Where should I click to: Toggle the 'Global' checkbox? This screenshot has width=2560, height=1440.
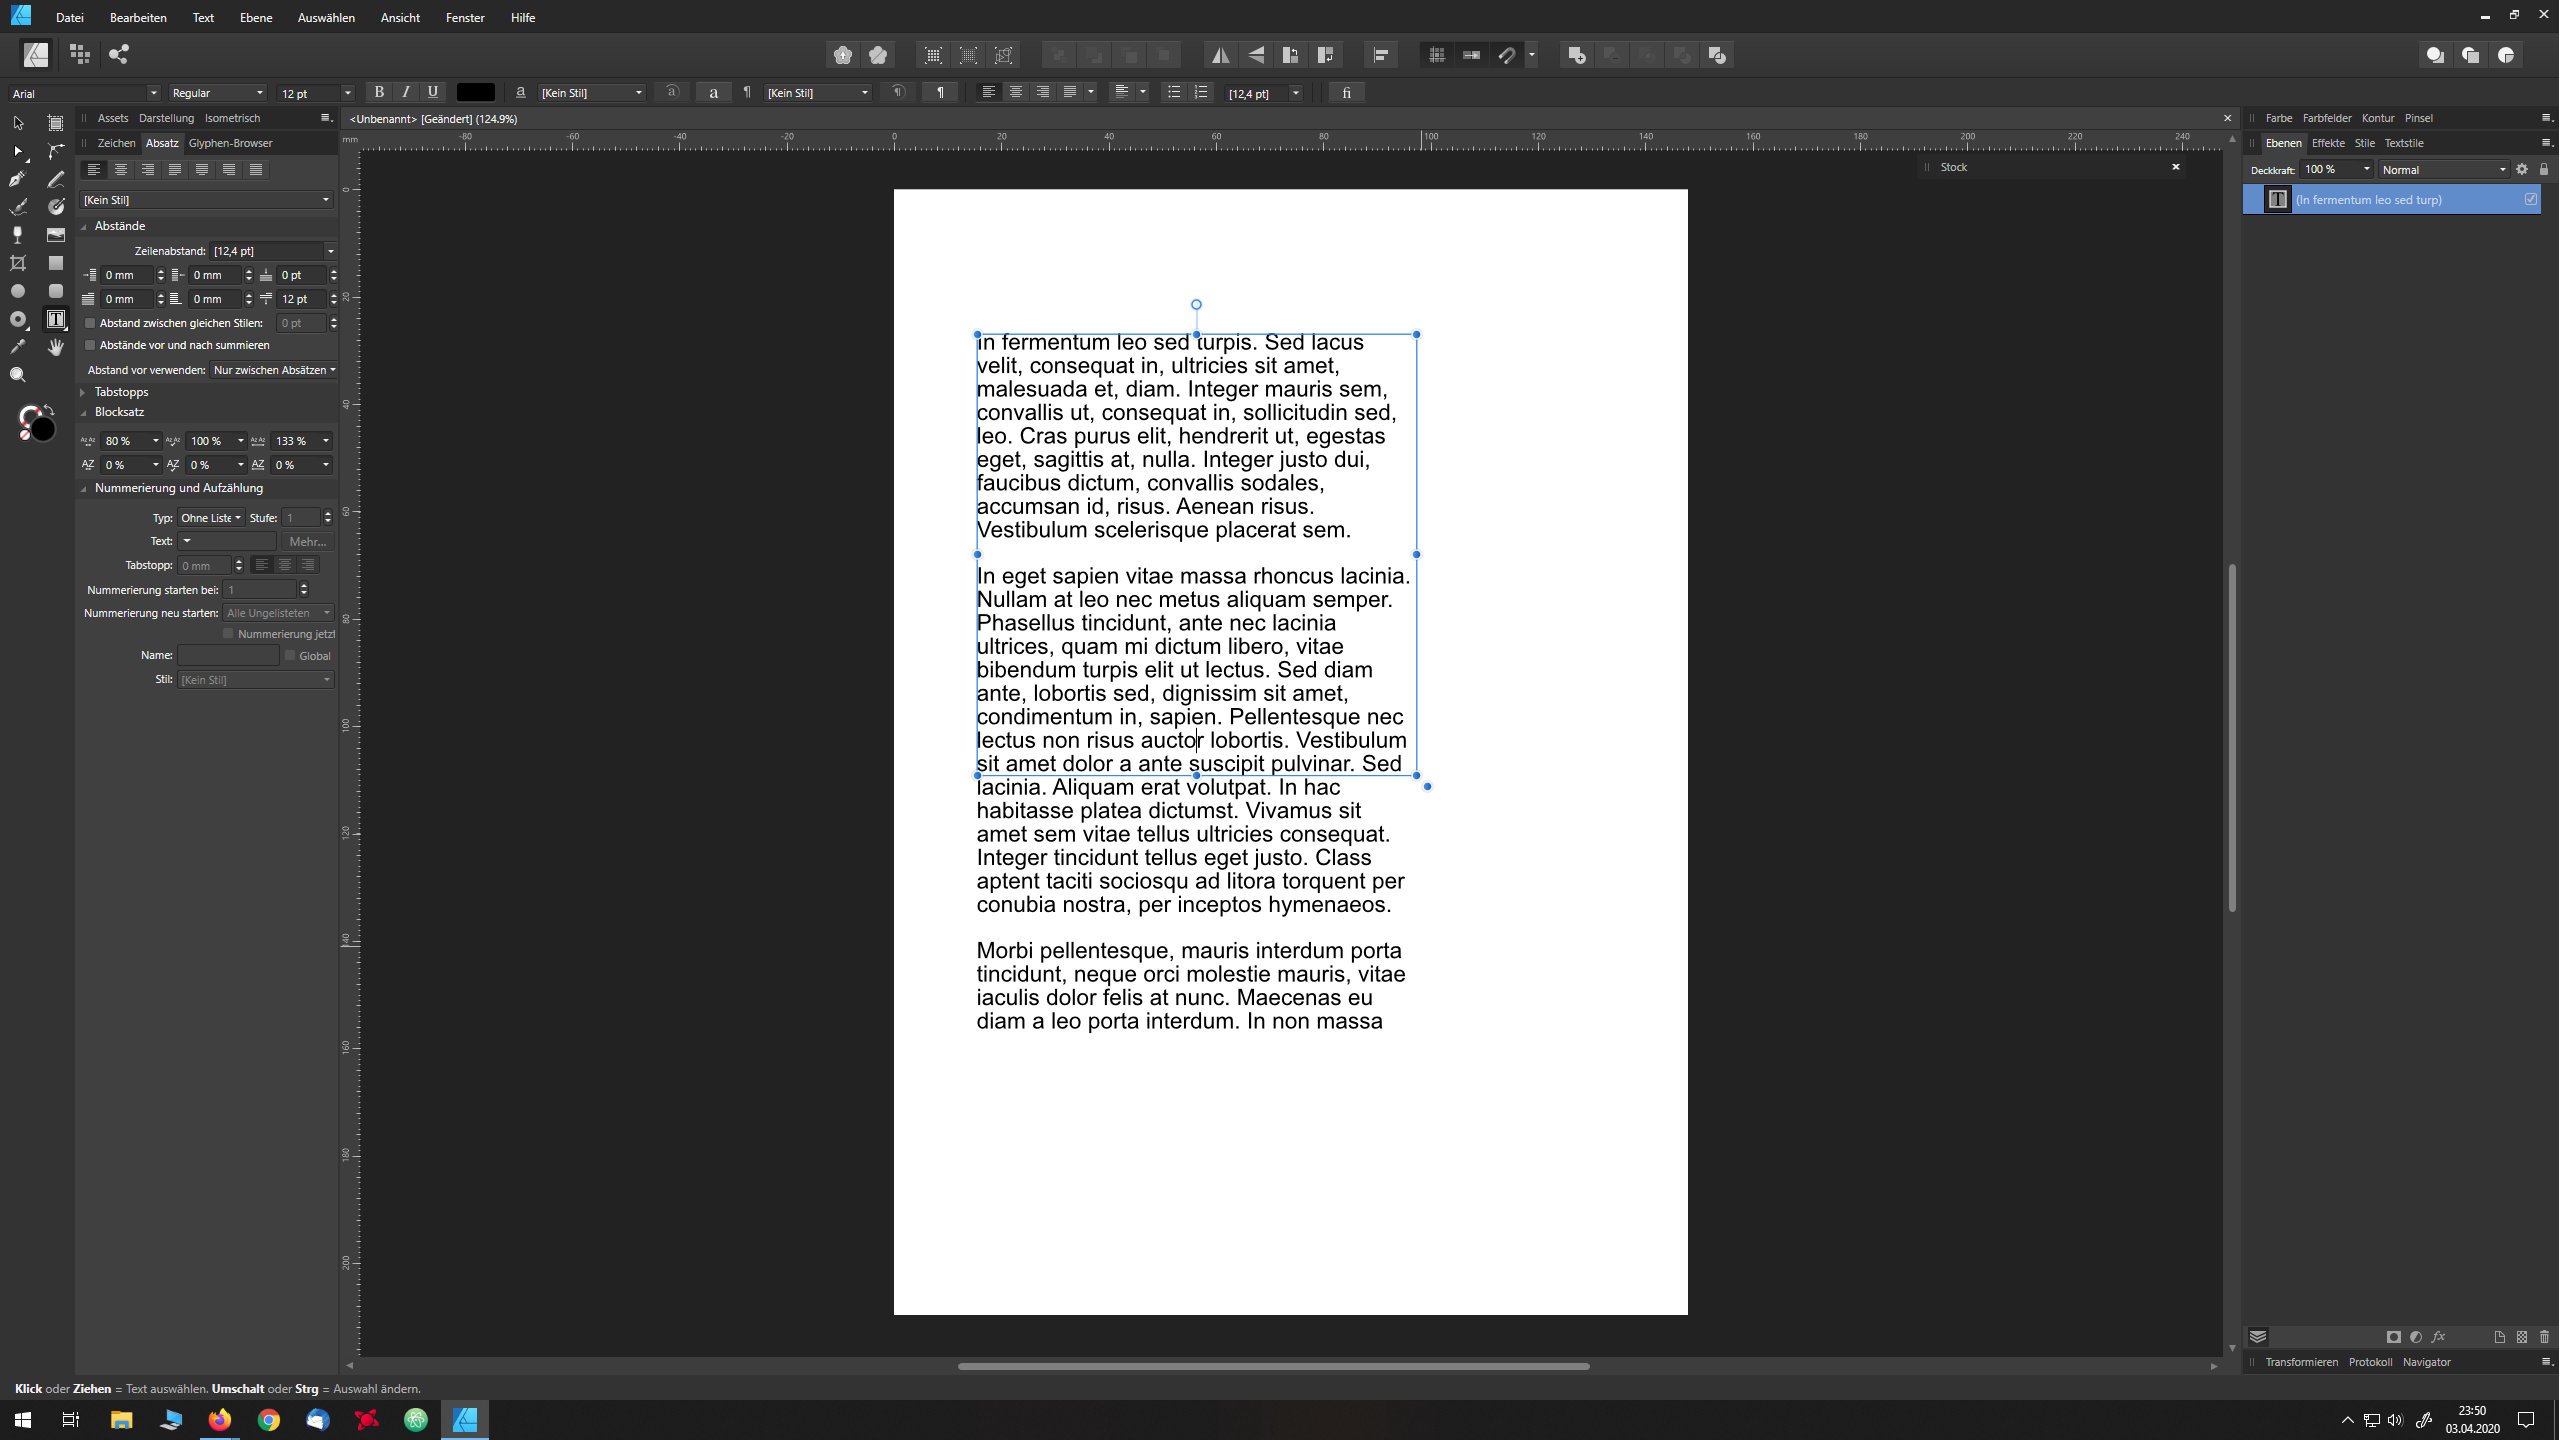[x=290, y=656]
